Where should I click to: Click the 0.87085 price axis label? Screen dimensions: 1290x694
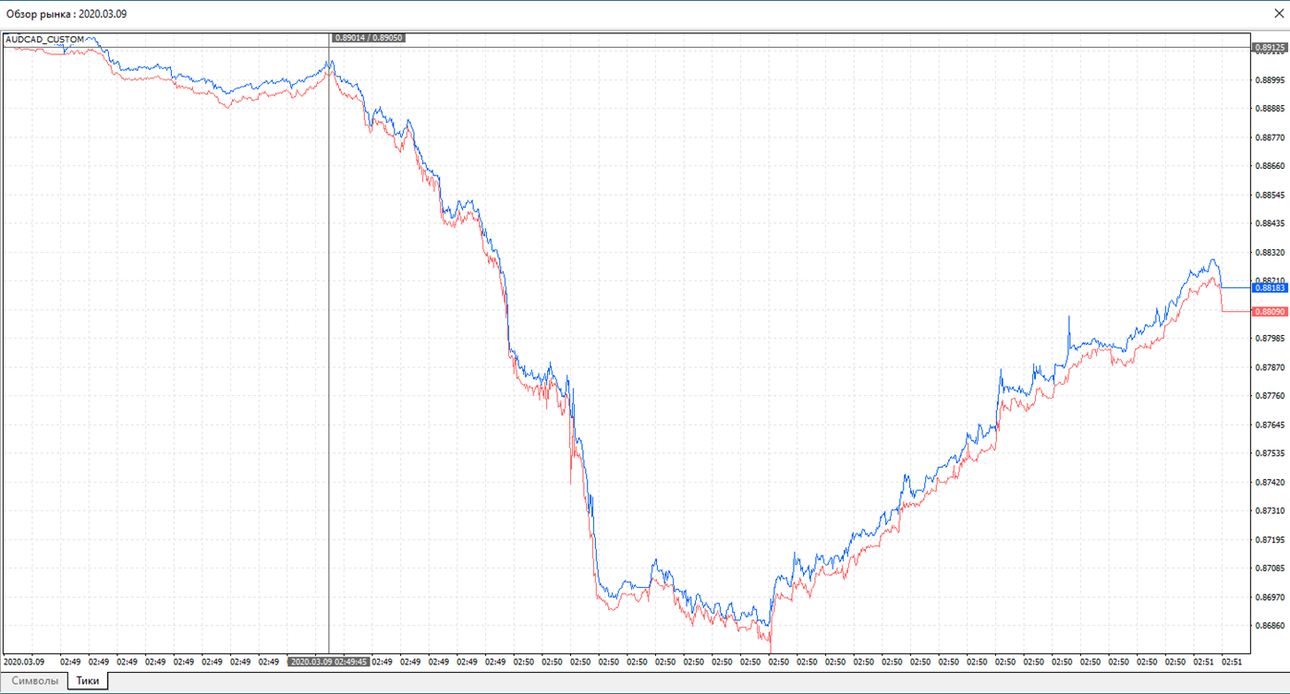[1269, 569]
